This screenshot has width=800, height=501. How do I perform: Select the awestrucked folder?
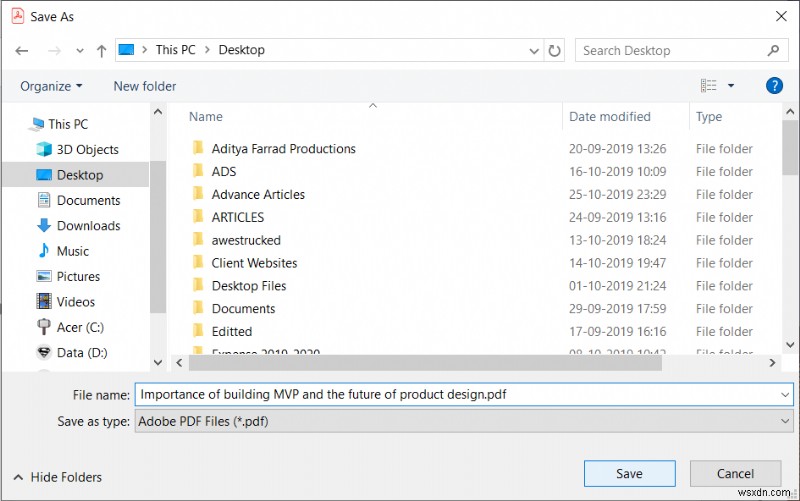coord(246,240)
